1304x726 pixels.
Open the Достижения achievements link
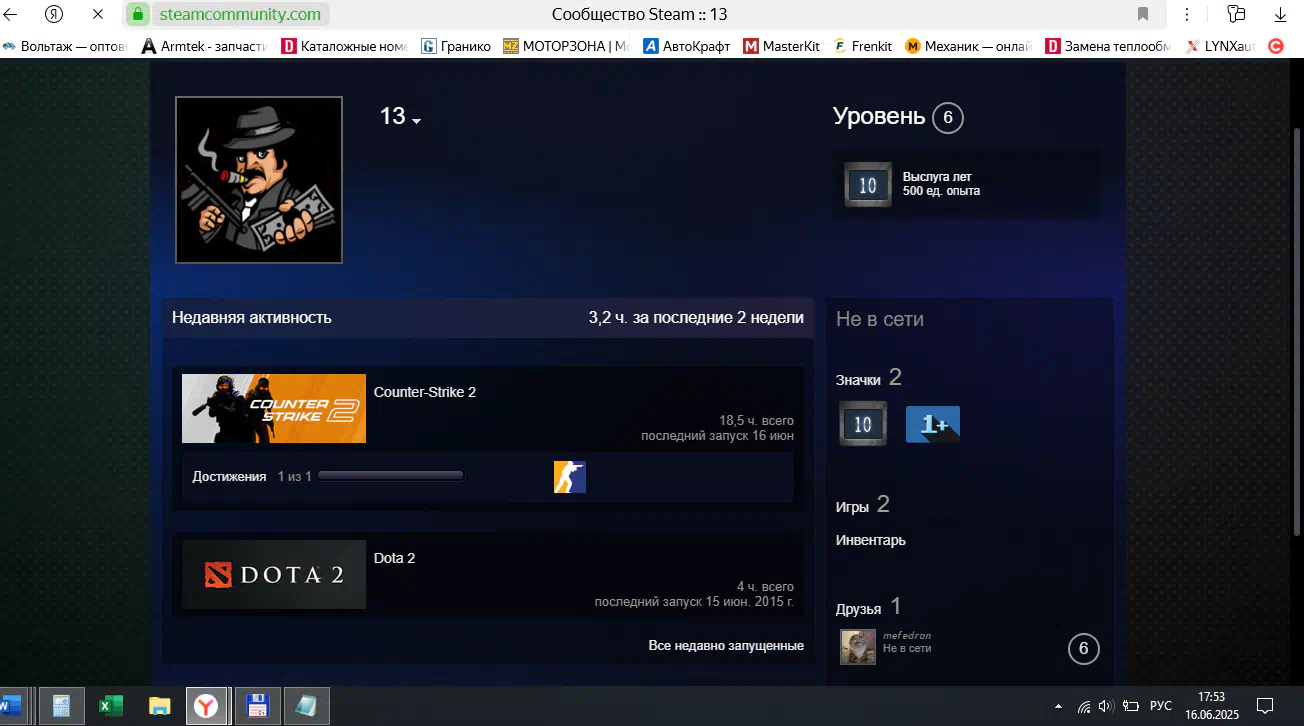(229, 477)
